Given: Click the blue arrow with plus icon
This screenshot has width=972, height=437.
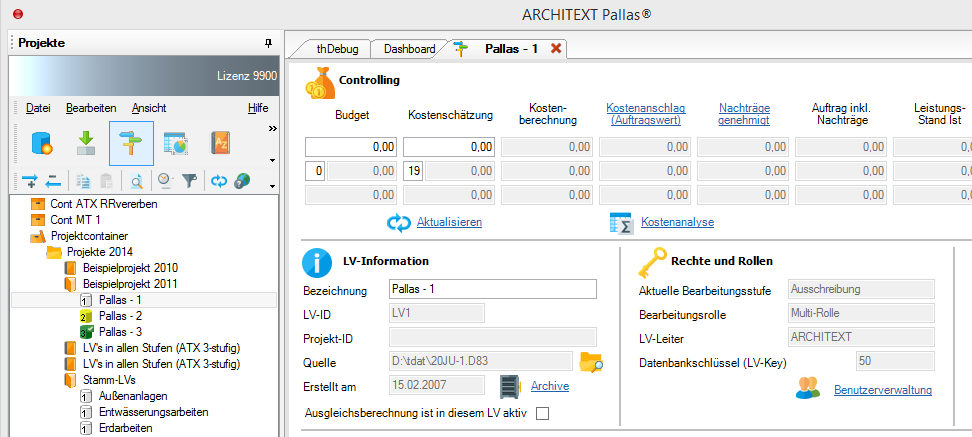Looking at the screenshot, I should pos(29,180).
